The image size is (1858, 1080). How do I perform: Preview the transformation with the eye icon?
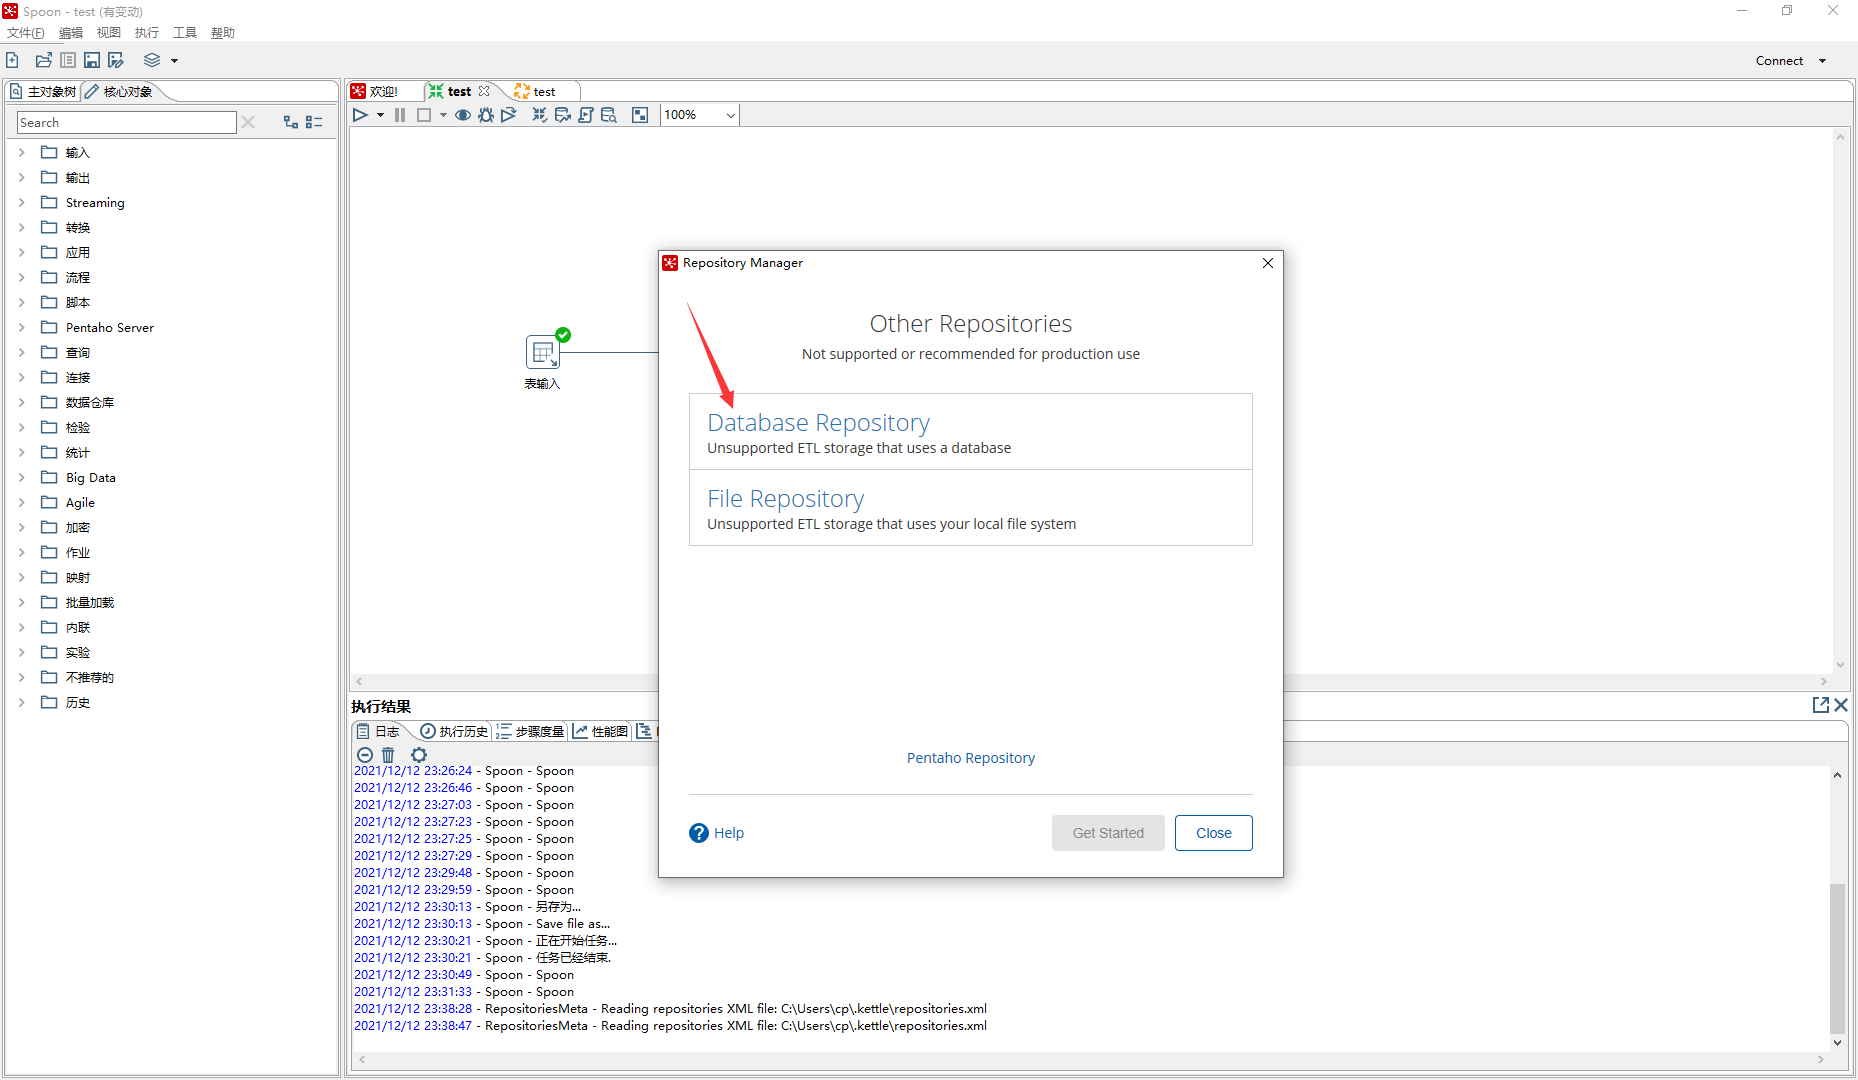tap(463, 115)
